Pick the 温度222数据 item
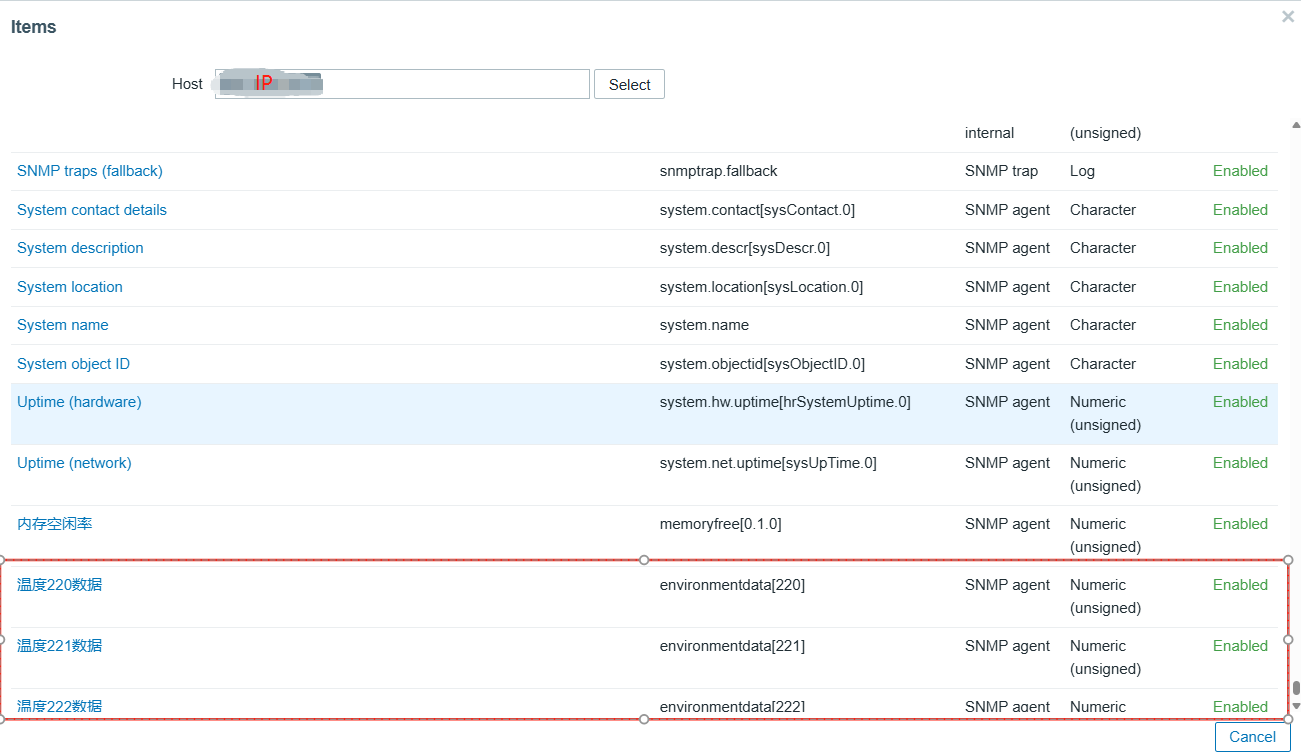The height and width of the screenshot is (756, 1301). click(x=60, y=706)
